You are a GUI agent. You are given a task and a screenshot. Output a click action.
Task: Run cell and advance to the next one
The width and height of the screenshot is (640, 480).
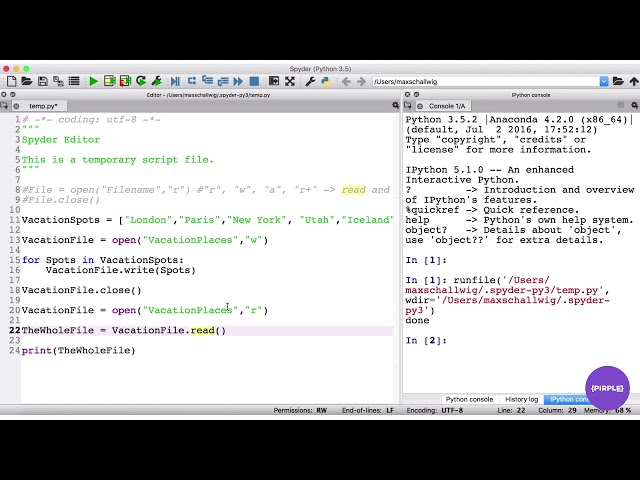coord(125,81)
